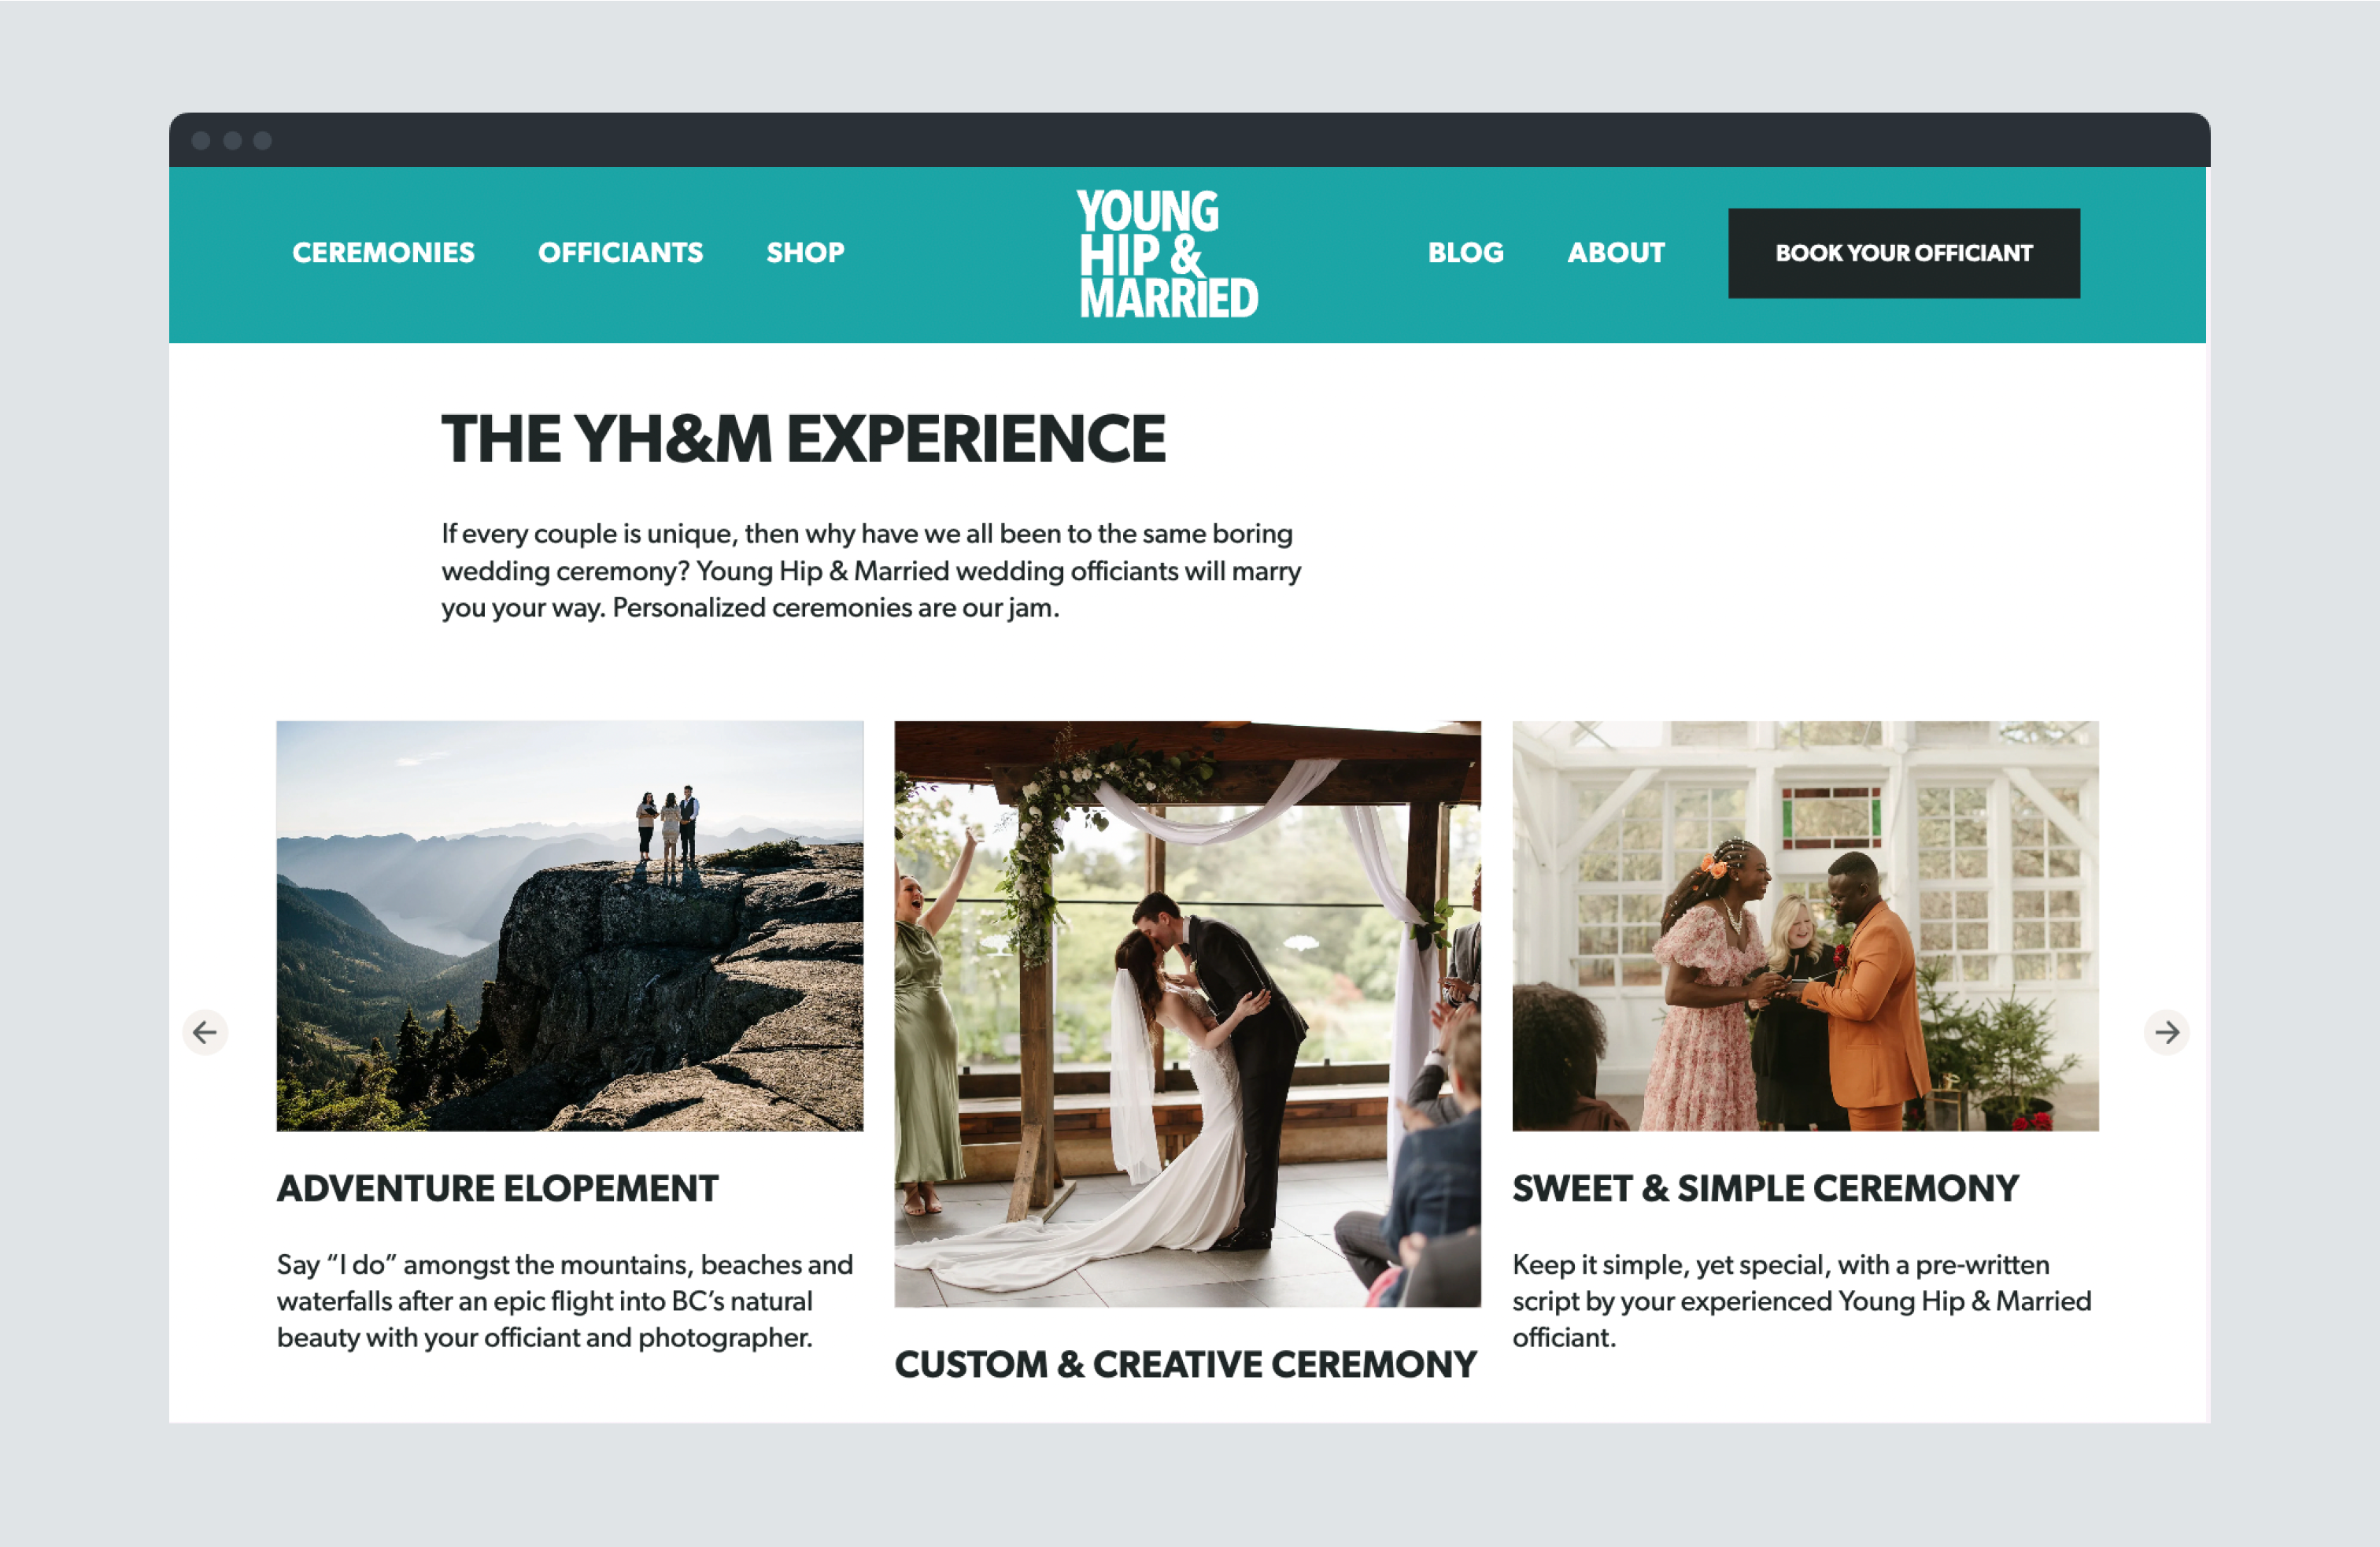2380x1547 pixels.
Task: Open the Officiants menu item
Action: [620, 253]
